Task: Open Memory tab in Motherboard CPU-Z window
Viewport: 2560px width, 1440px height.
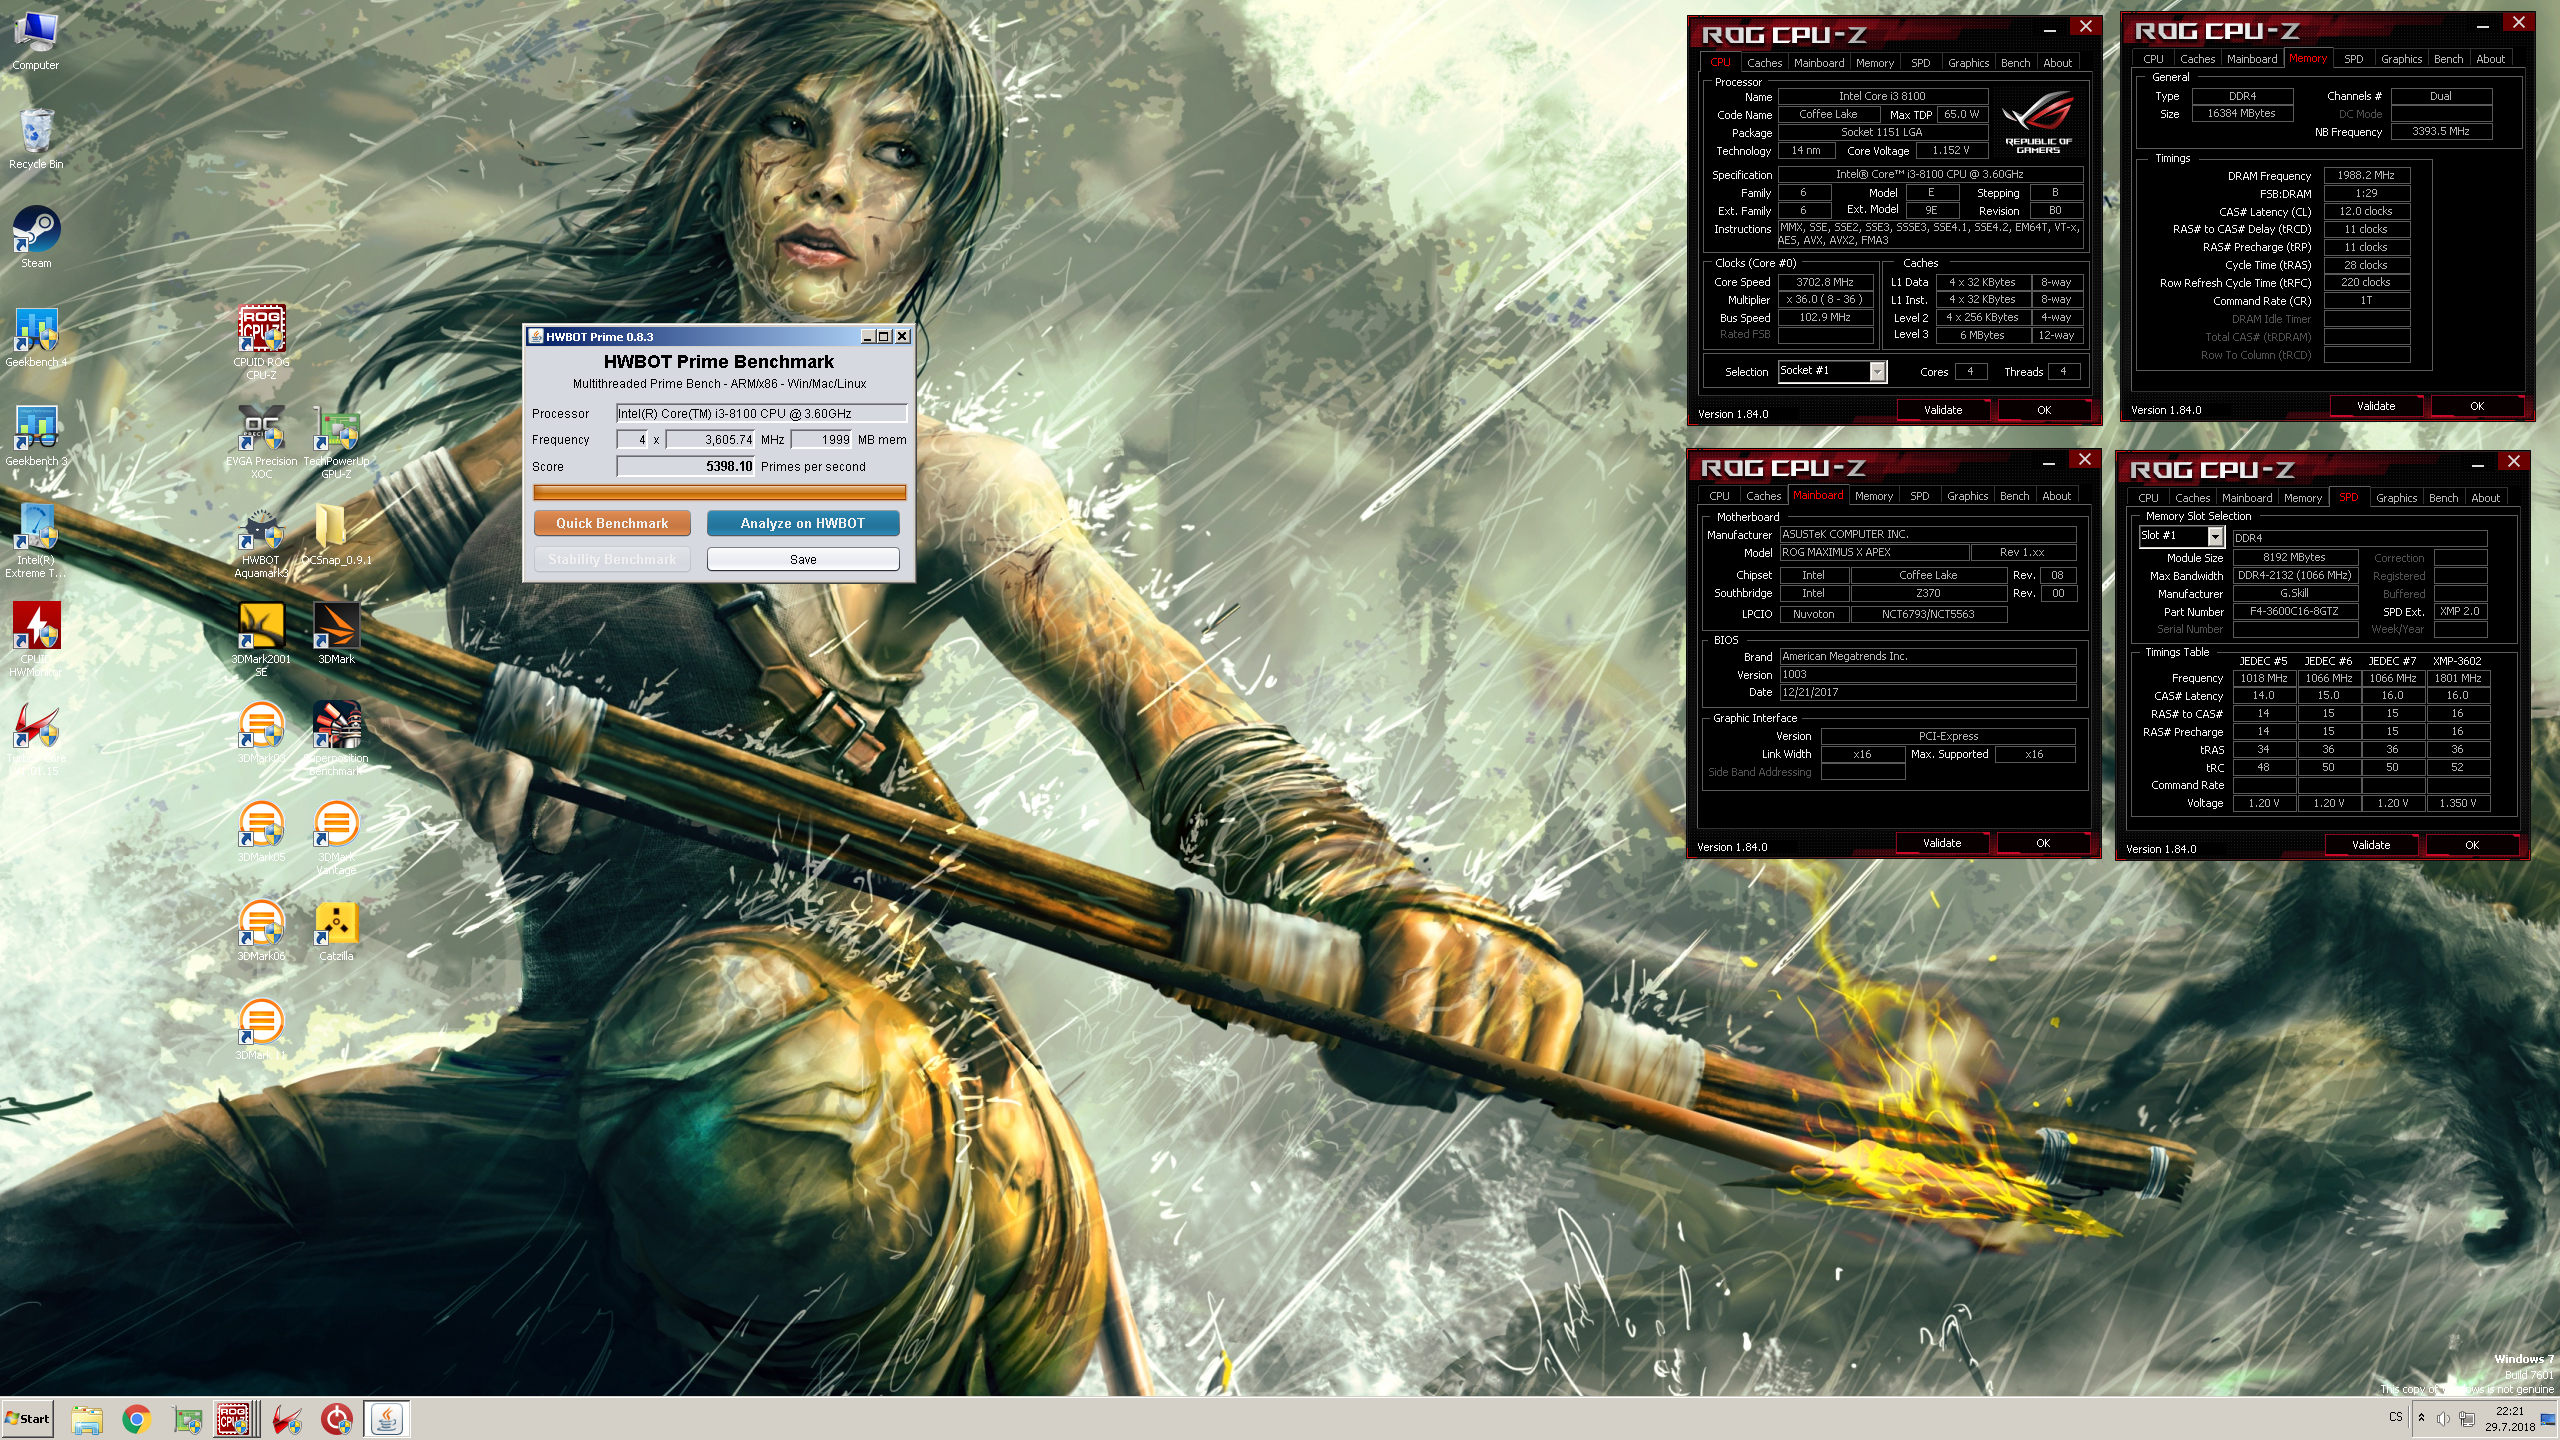Action: [x=1873, y=496]
